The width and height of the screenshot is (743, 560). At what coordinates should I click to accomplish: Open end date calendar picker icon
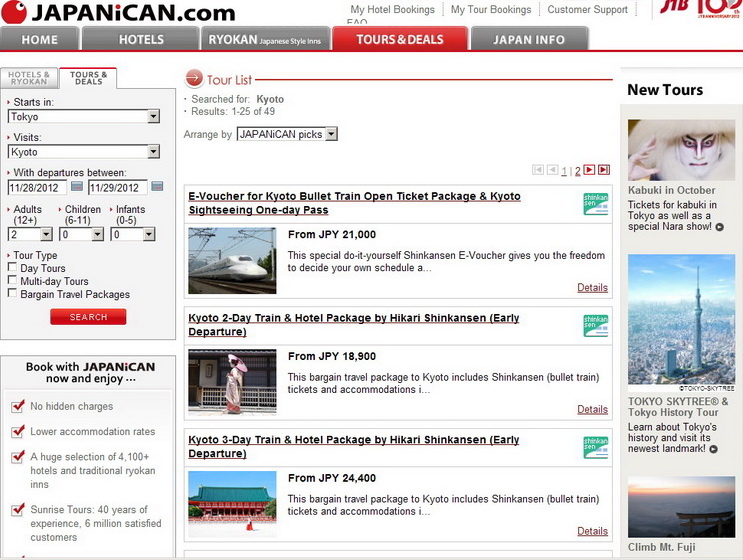click(x=157, y=187)
